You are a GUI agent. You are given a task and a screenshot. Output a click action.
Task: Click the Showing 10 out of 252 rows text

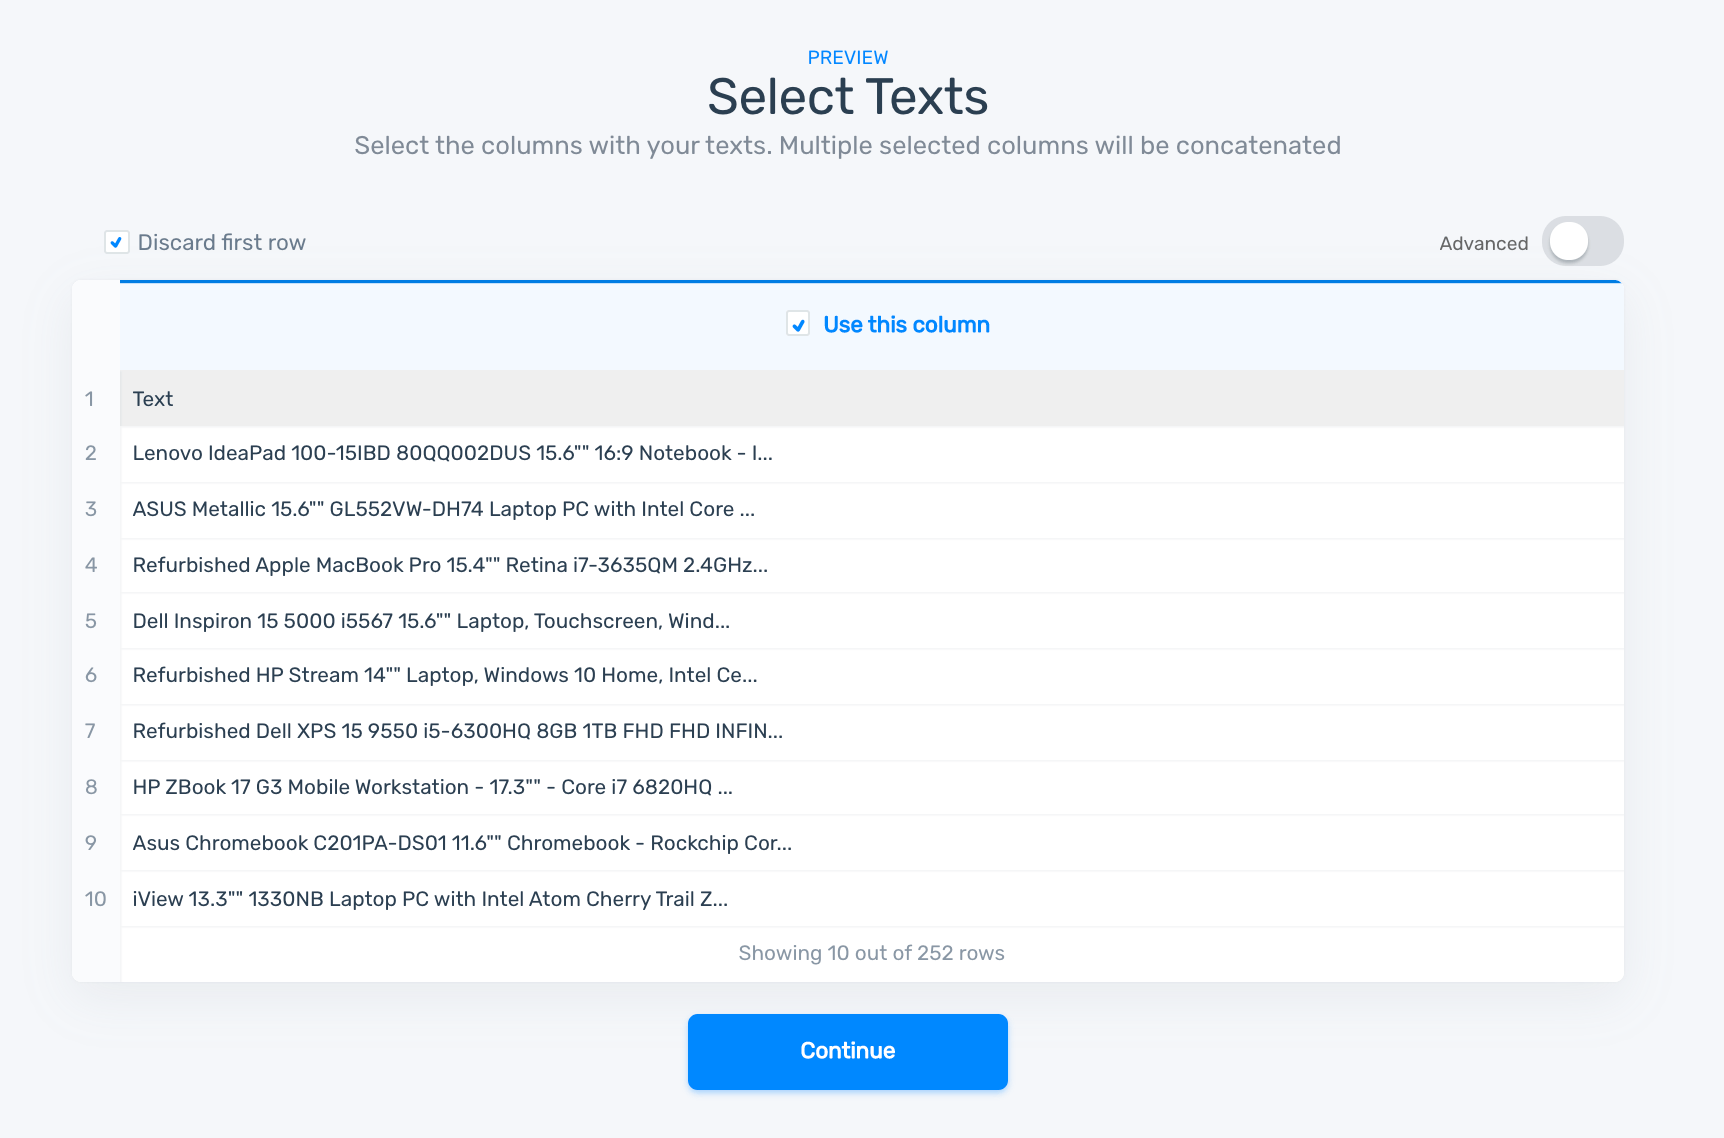click(x=871, y=953)
